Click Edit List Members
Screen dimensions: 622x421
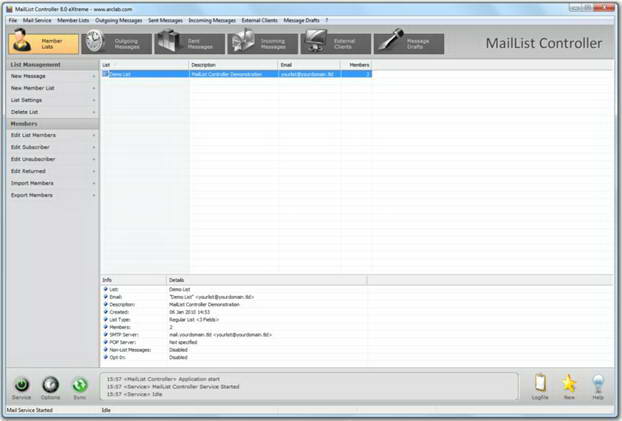pyautogui.click(x=53, y=135)
